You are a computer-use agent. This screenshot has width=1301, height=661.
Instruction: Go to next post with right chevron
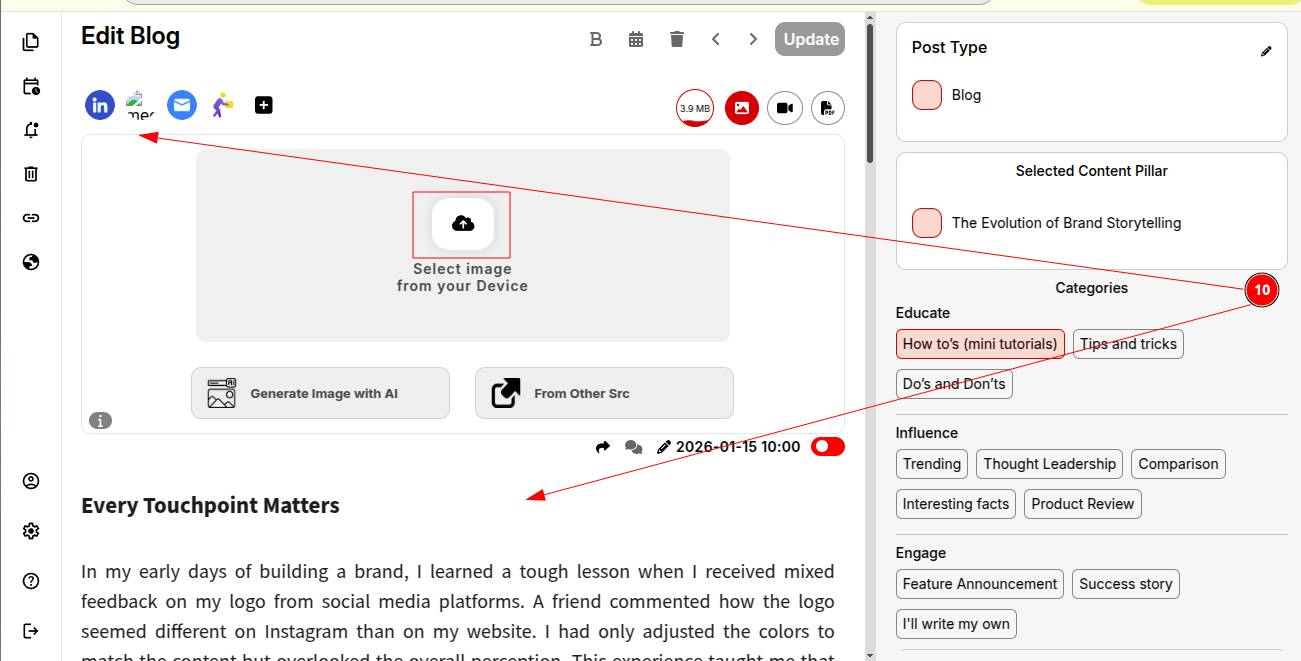[753, 39]
